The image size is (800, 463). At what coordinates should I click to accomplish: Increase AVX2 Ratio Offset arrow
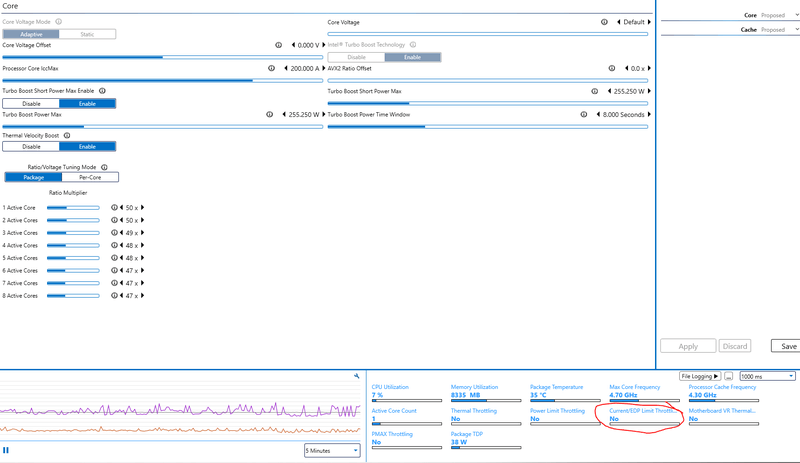pyautogui.click(x=649, y=68)
